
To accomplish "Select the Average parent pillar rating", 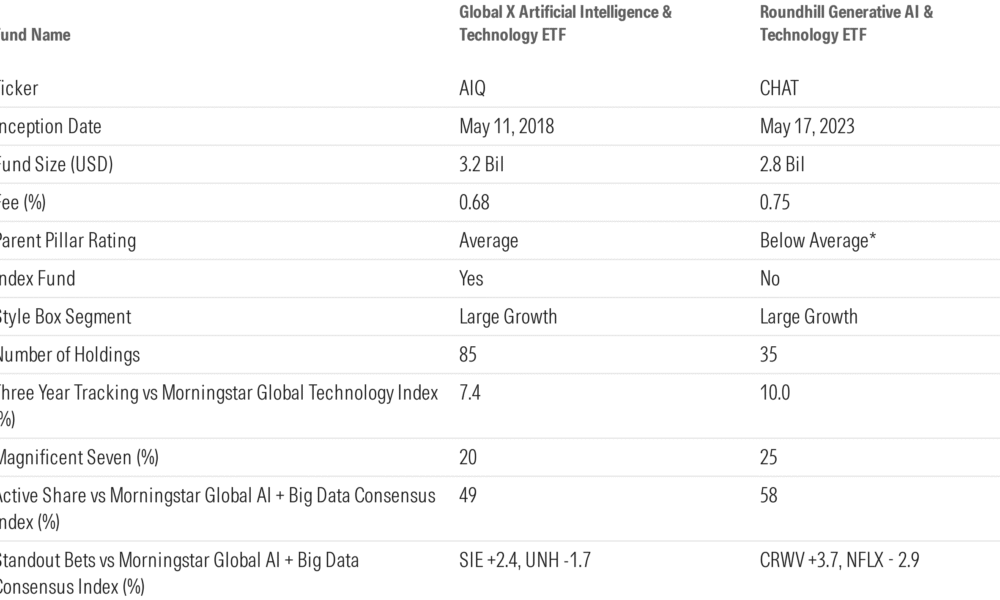I will 489,241.
